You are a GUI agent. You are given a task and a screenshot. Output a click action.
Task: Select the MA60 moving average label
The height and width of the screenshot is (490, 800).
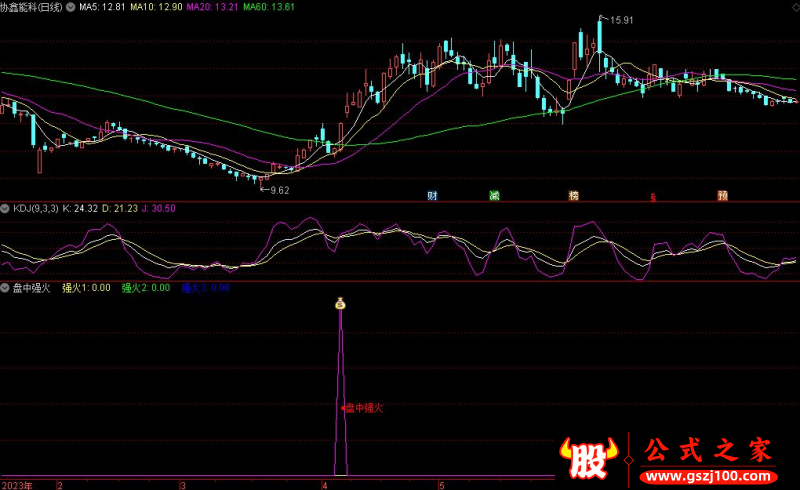[272, 6]
